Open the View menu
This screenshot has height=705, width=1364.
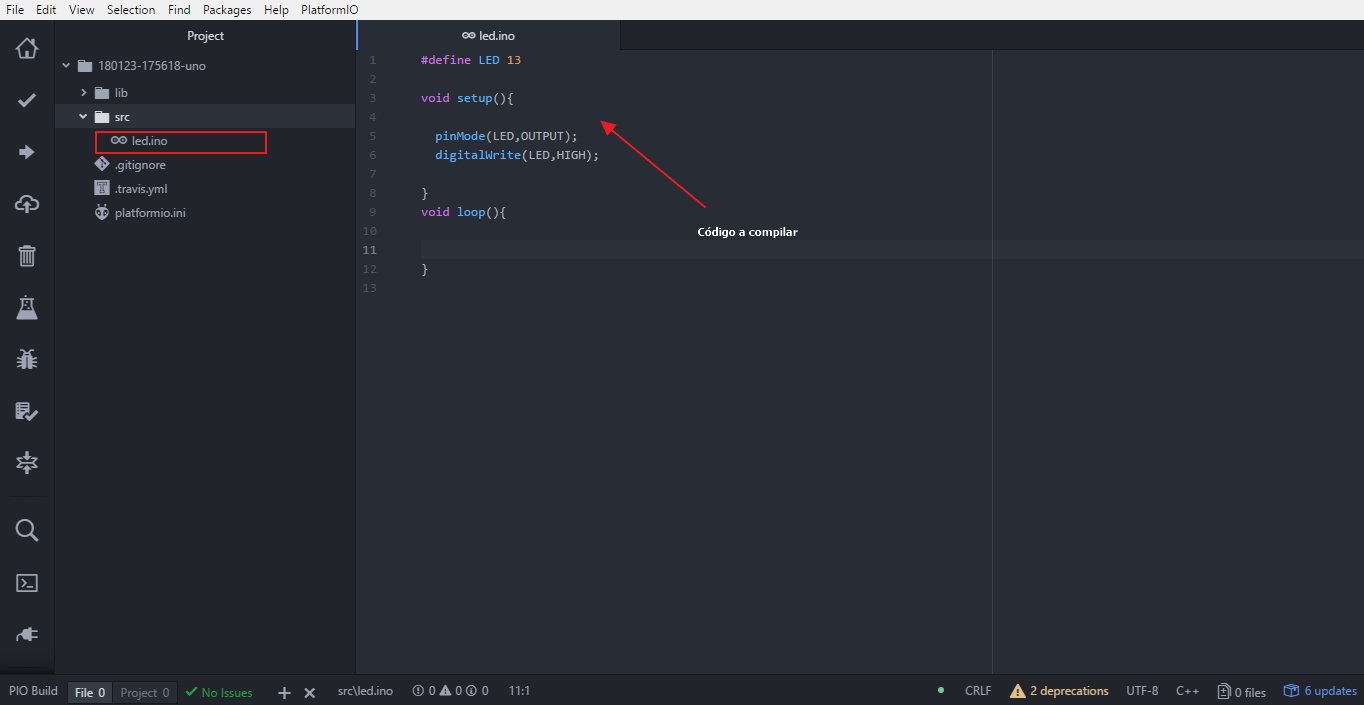pos(82,9)
